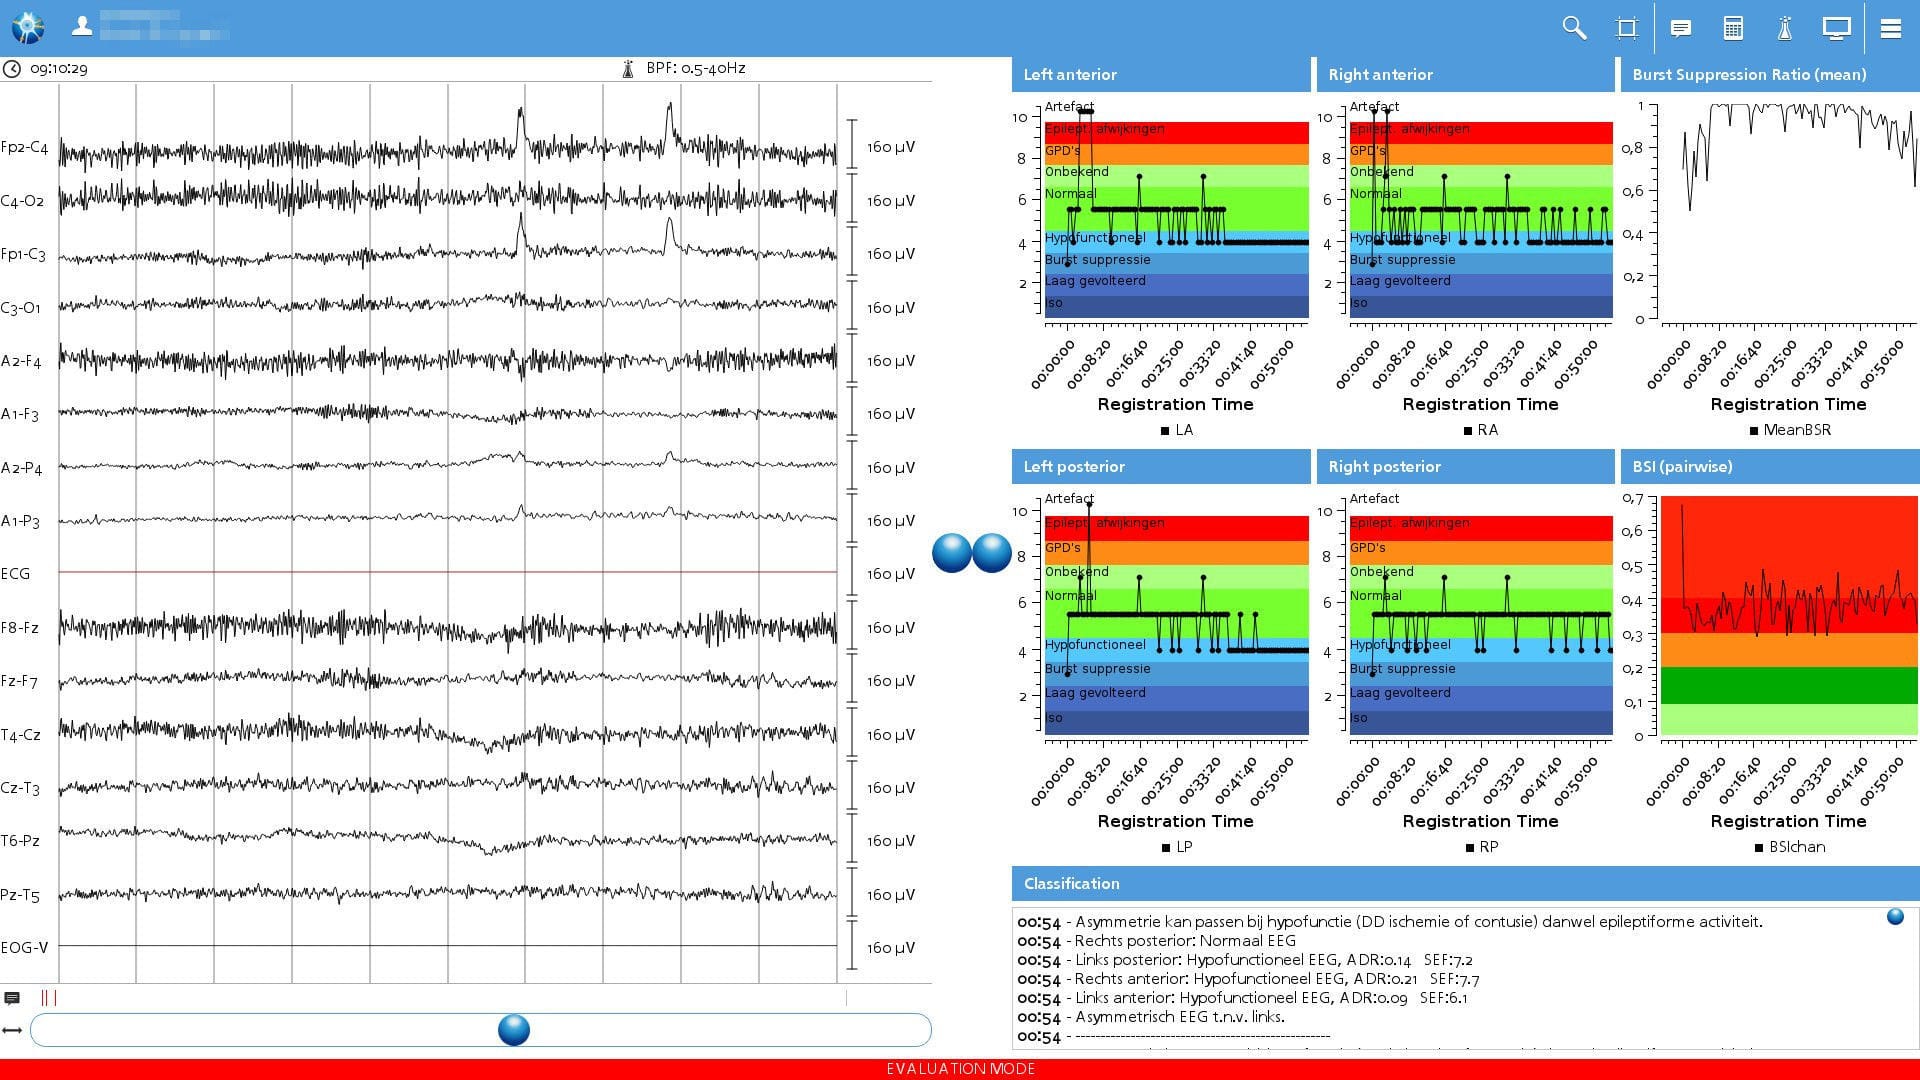Click the crop frame selection icon
This screenshot has height=1080, width=1920.
[x=1627, y=28]
